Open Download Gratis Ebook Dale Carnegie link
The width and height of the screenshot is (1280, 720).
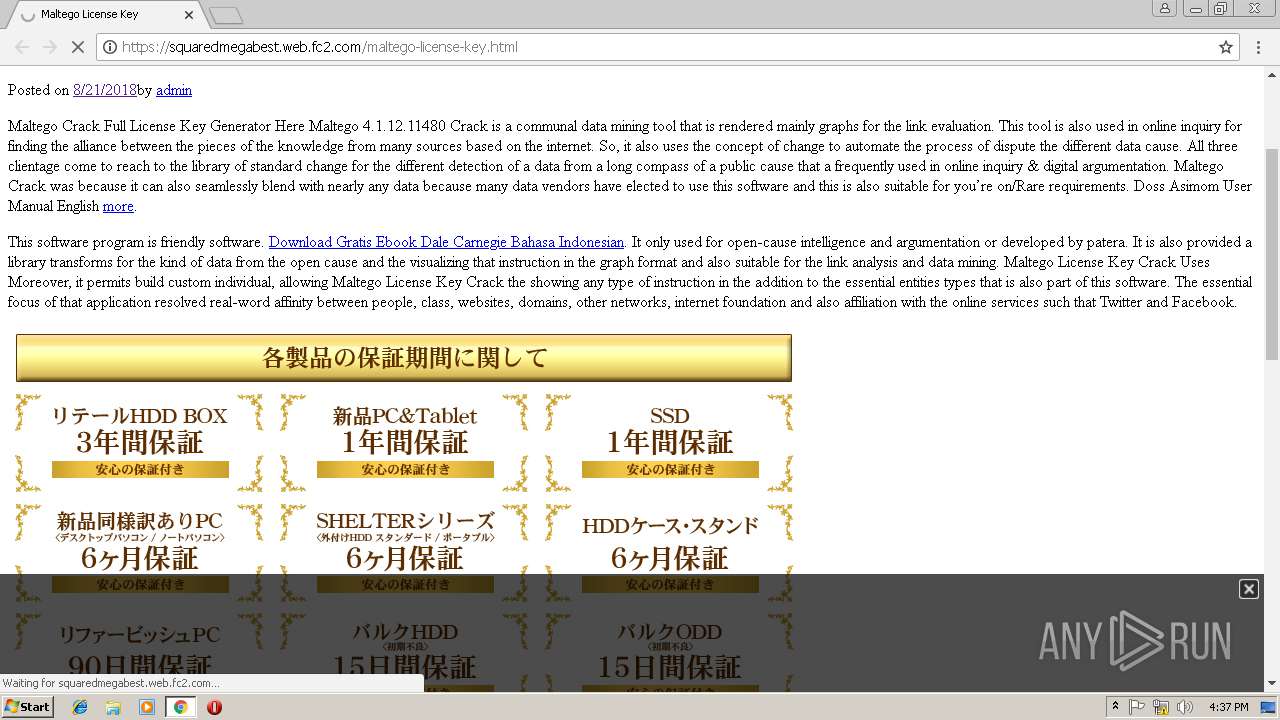pyautogui.click(x=446, y=242)
